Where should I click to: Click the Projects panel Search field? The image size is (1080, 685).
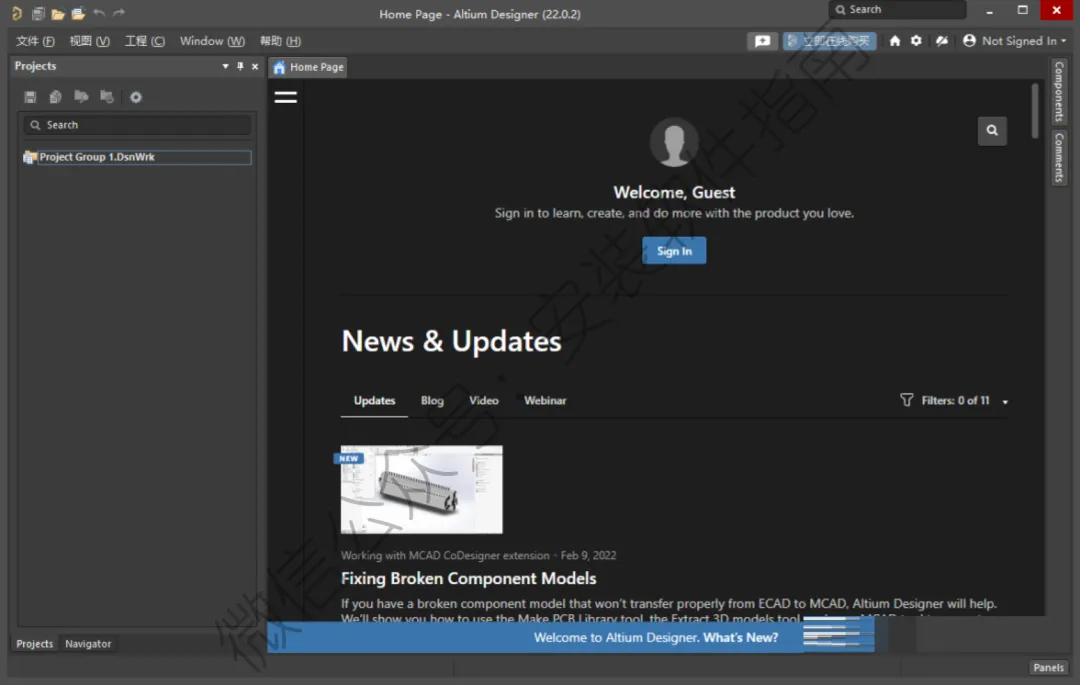coord(138,125)
